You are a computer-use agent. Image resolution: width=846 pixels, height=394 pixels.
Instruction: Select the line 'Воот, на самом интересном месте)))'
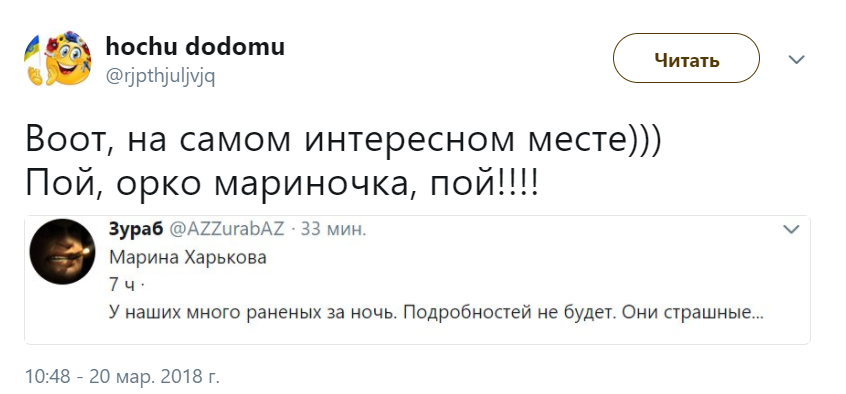(x=343, y=140)
